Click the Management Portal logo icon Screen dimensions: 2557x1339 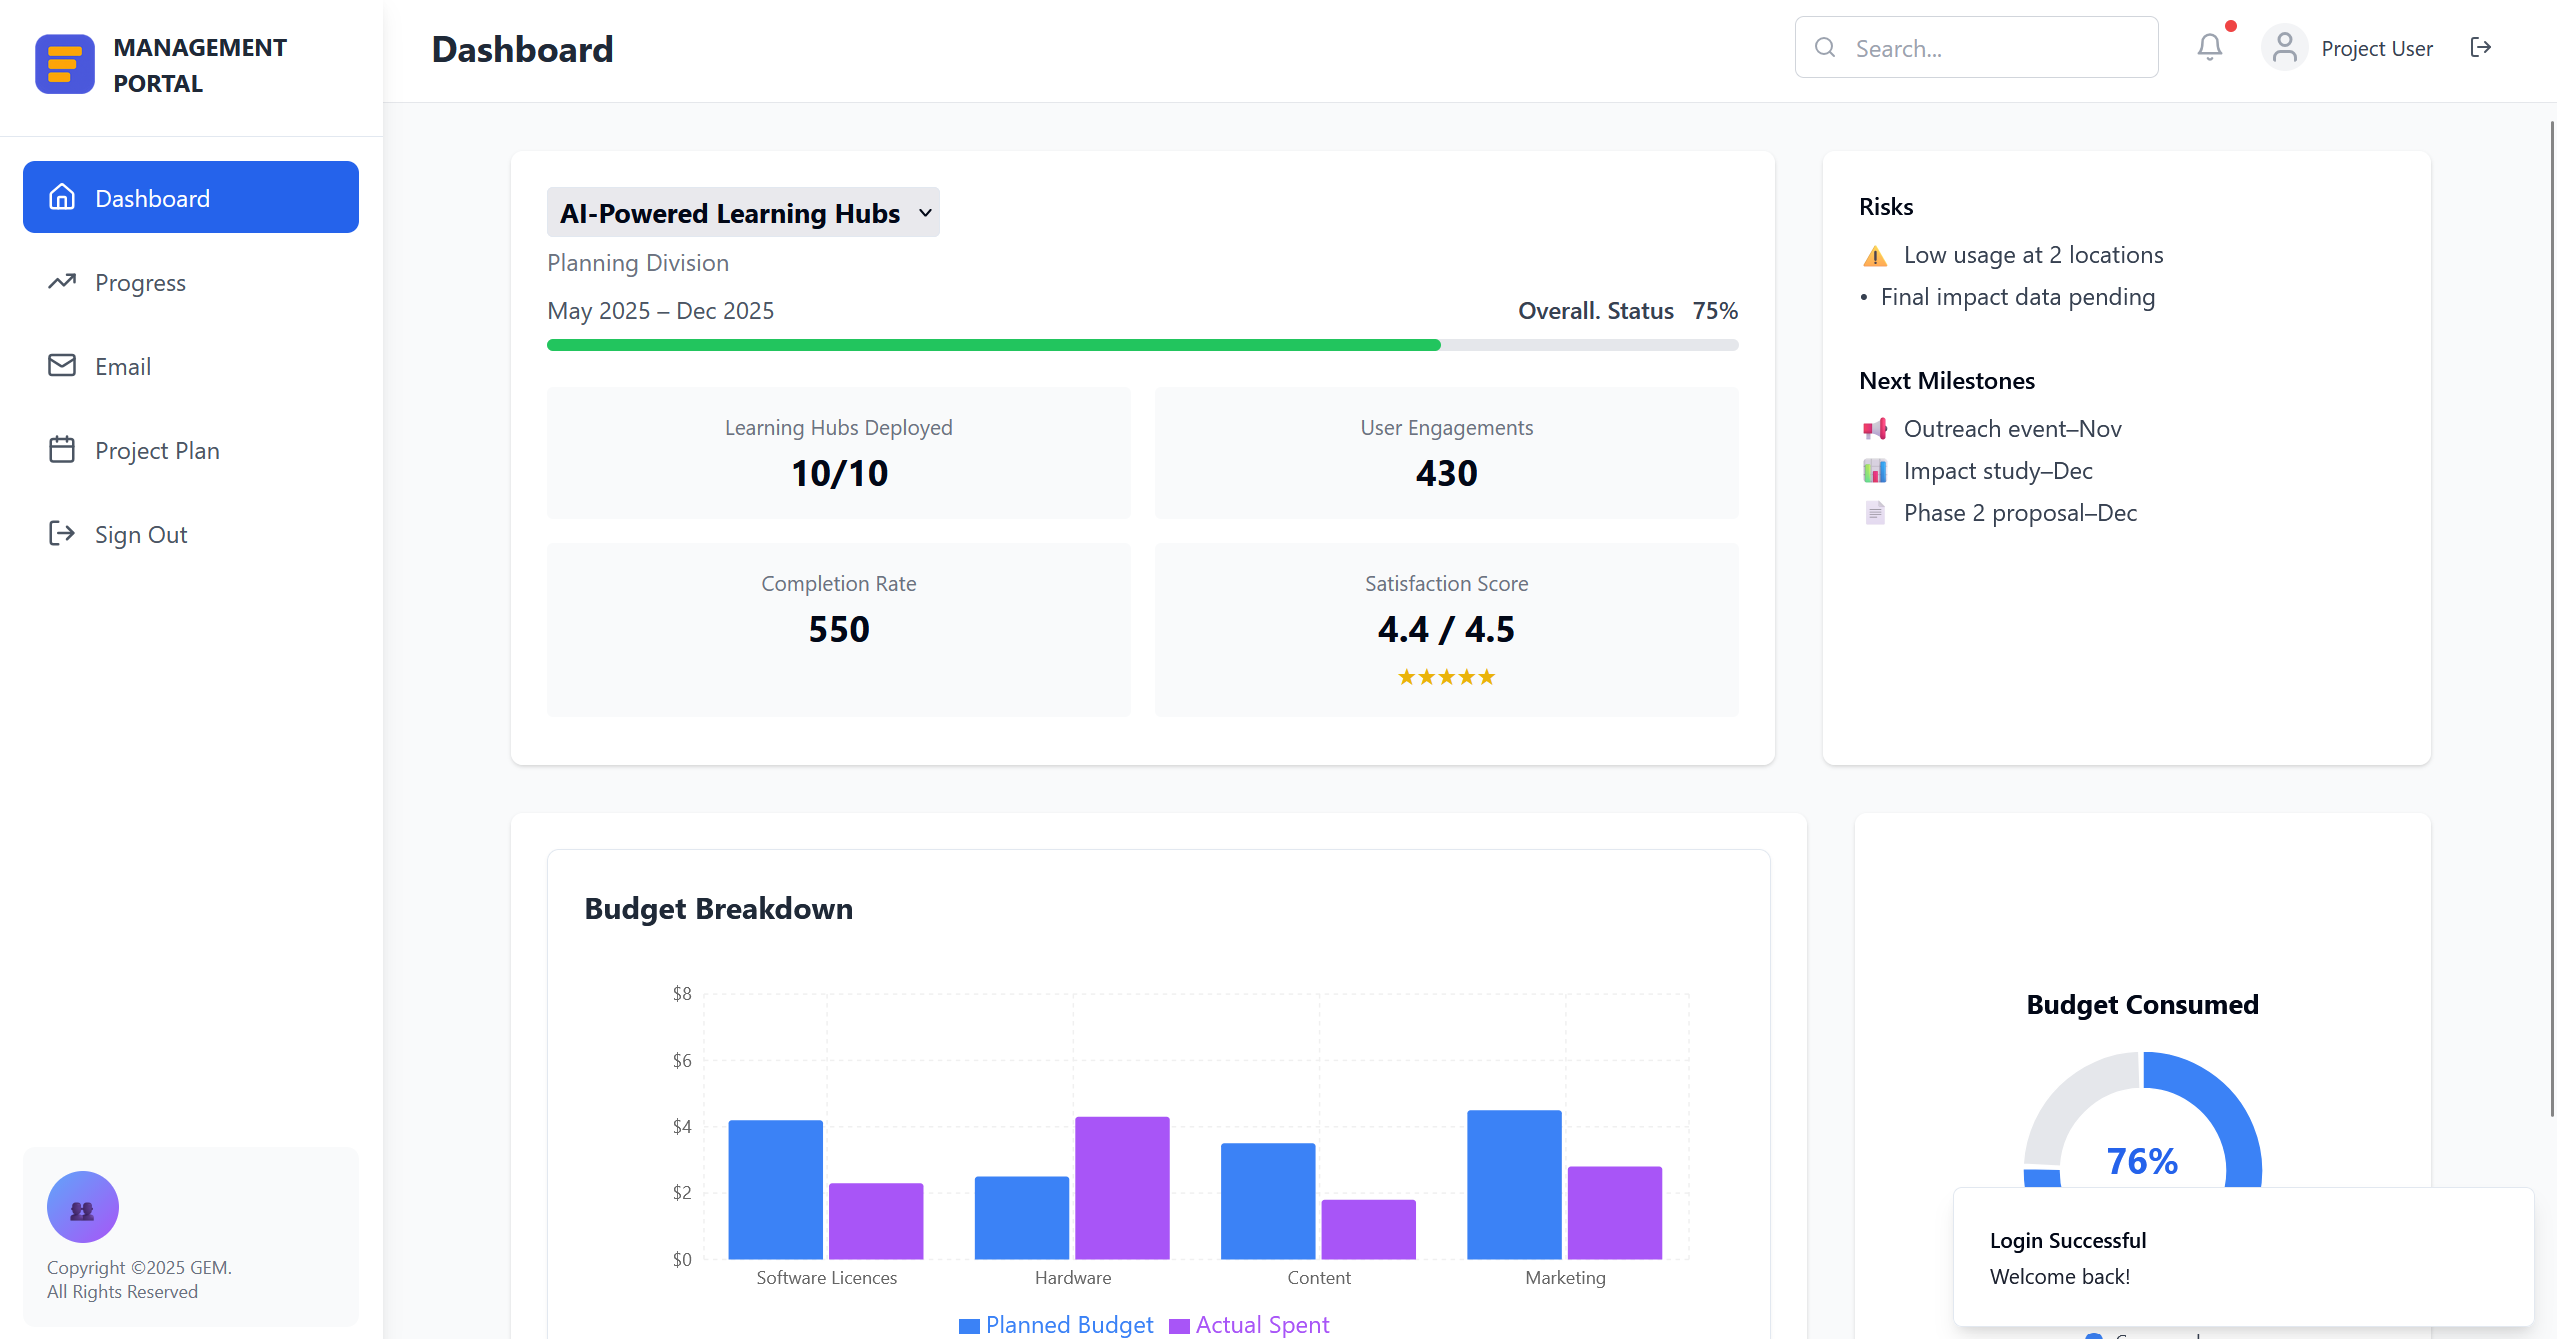pyautogui.click(x=64, y=62)
